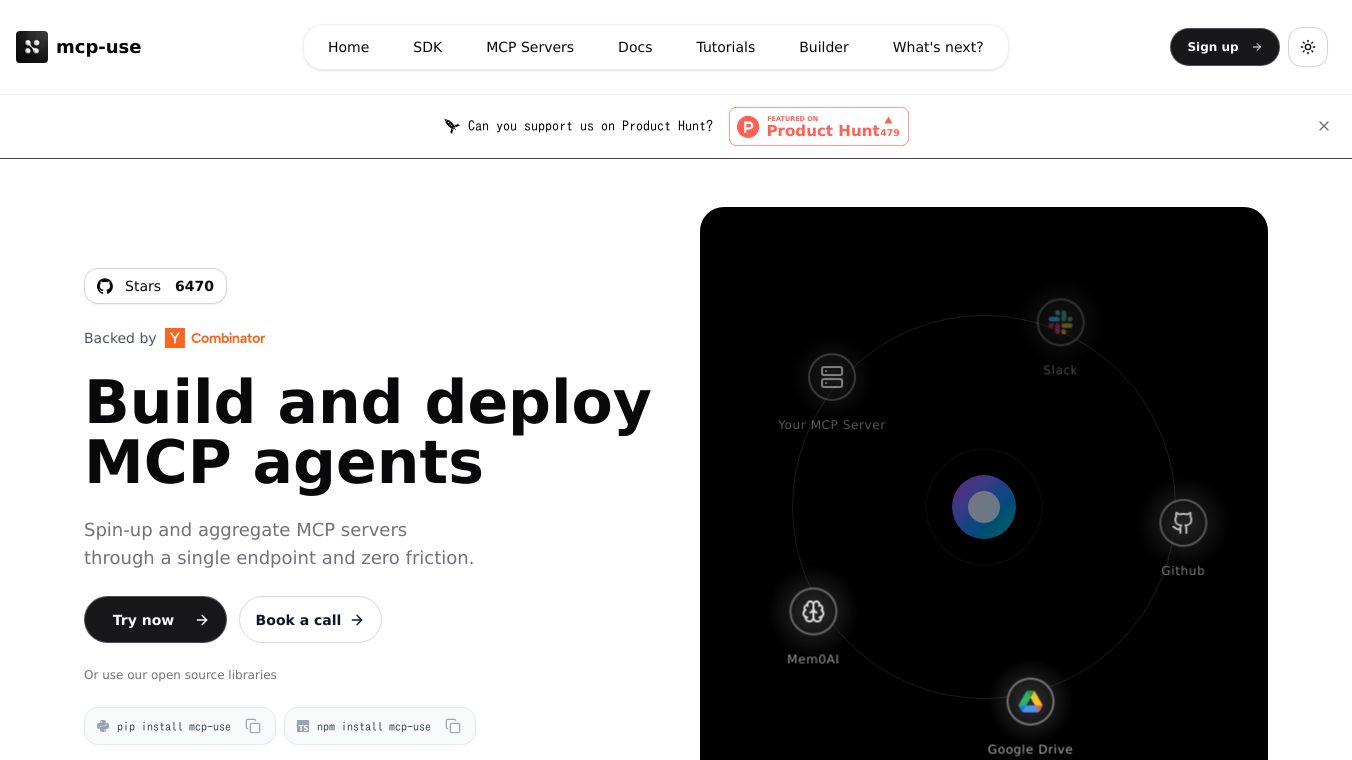Click the 'Mem0AI' label in diagram

coord(813,659)
